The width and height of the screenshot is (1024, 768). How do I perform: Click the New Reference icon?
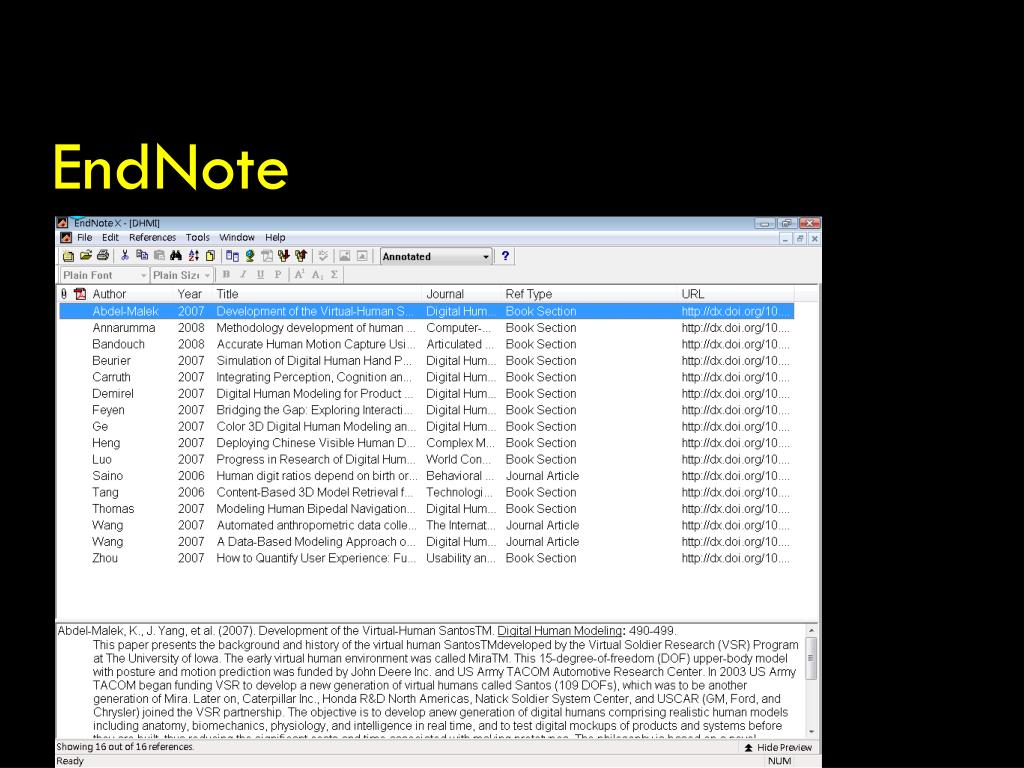tap(210, 256)
